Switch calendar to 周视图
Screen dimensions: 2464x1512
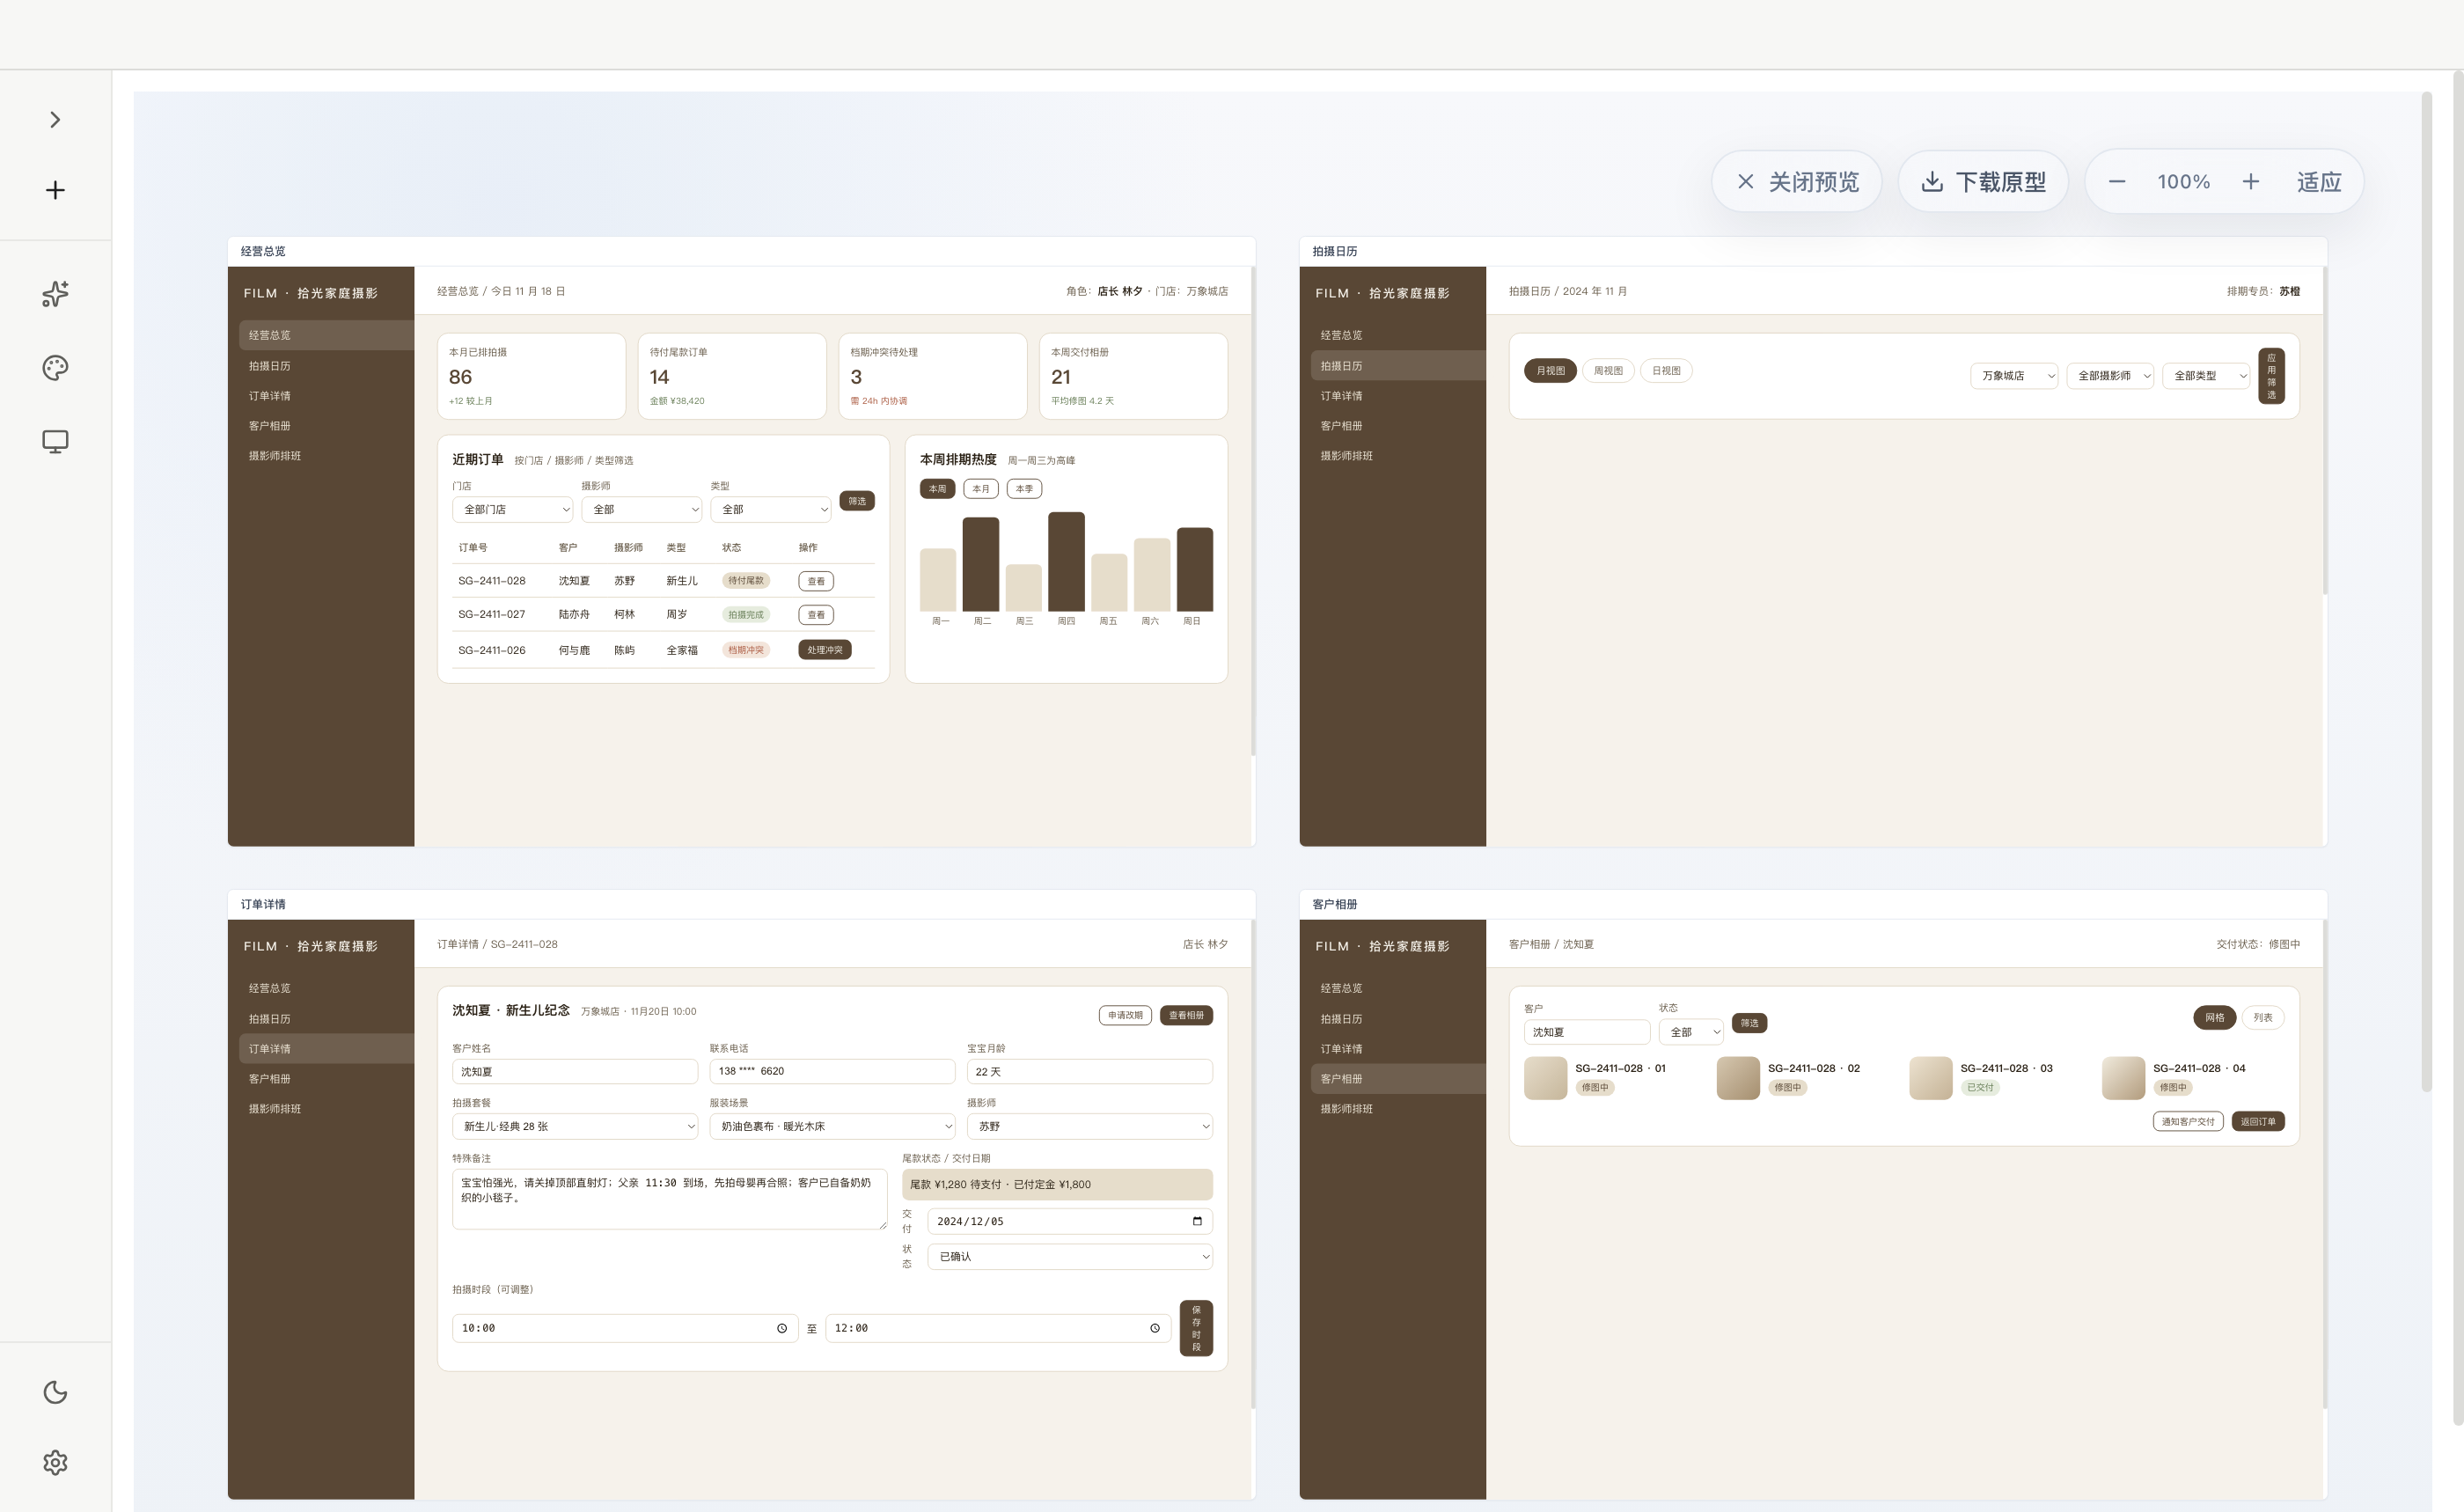tap(1608, 371)
